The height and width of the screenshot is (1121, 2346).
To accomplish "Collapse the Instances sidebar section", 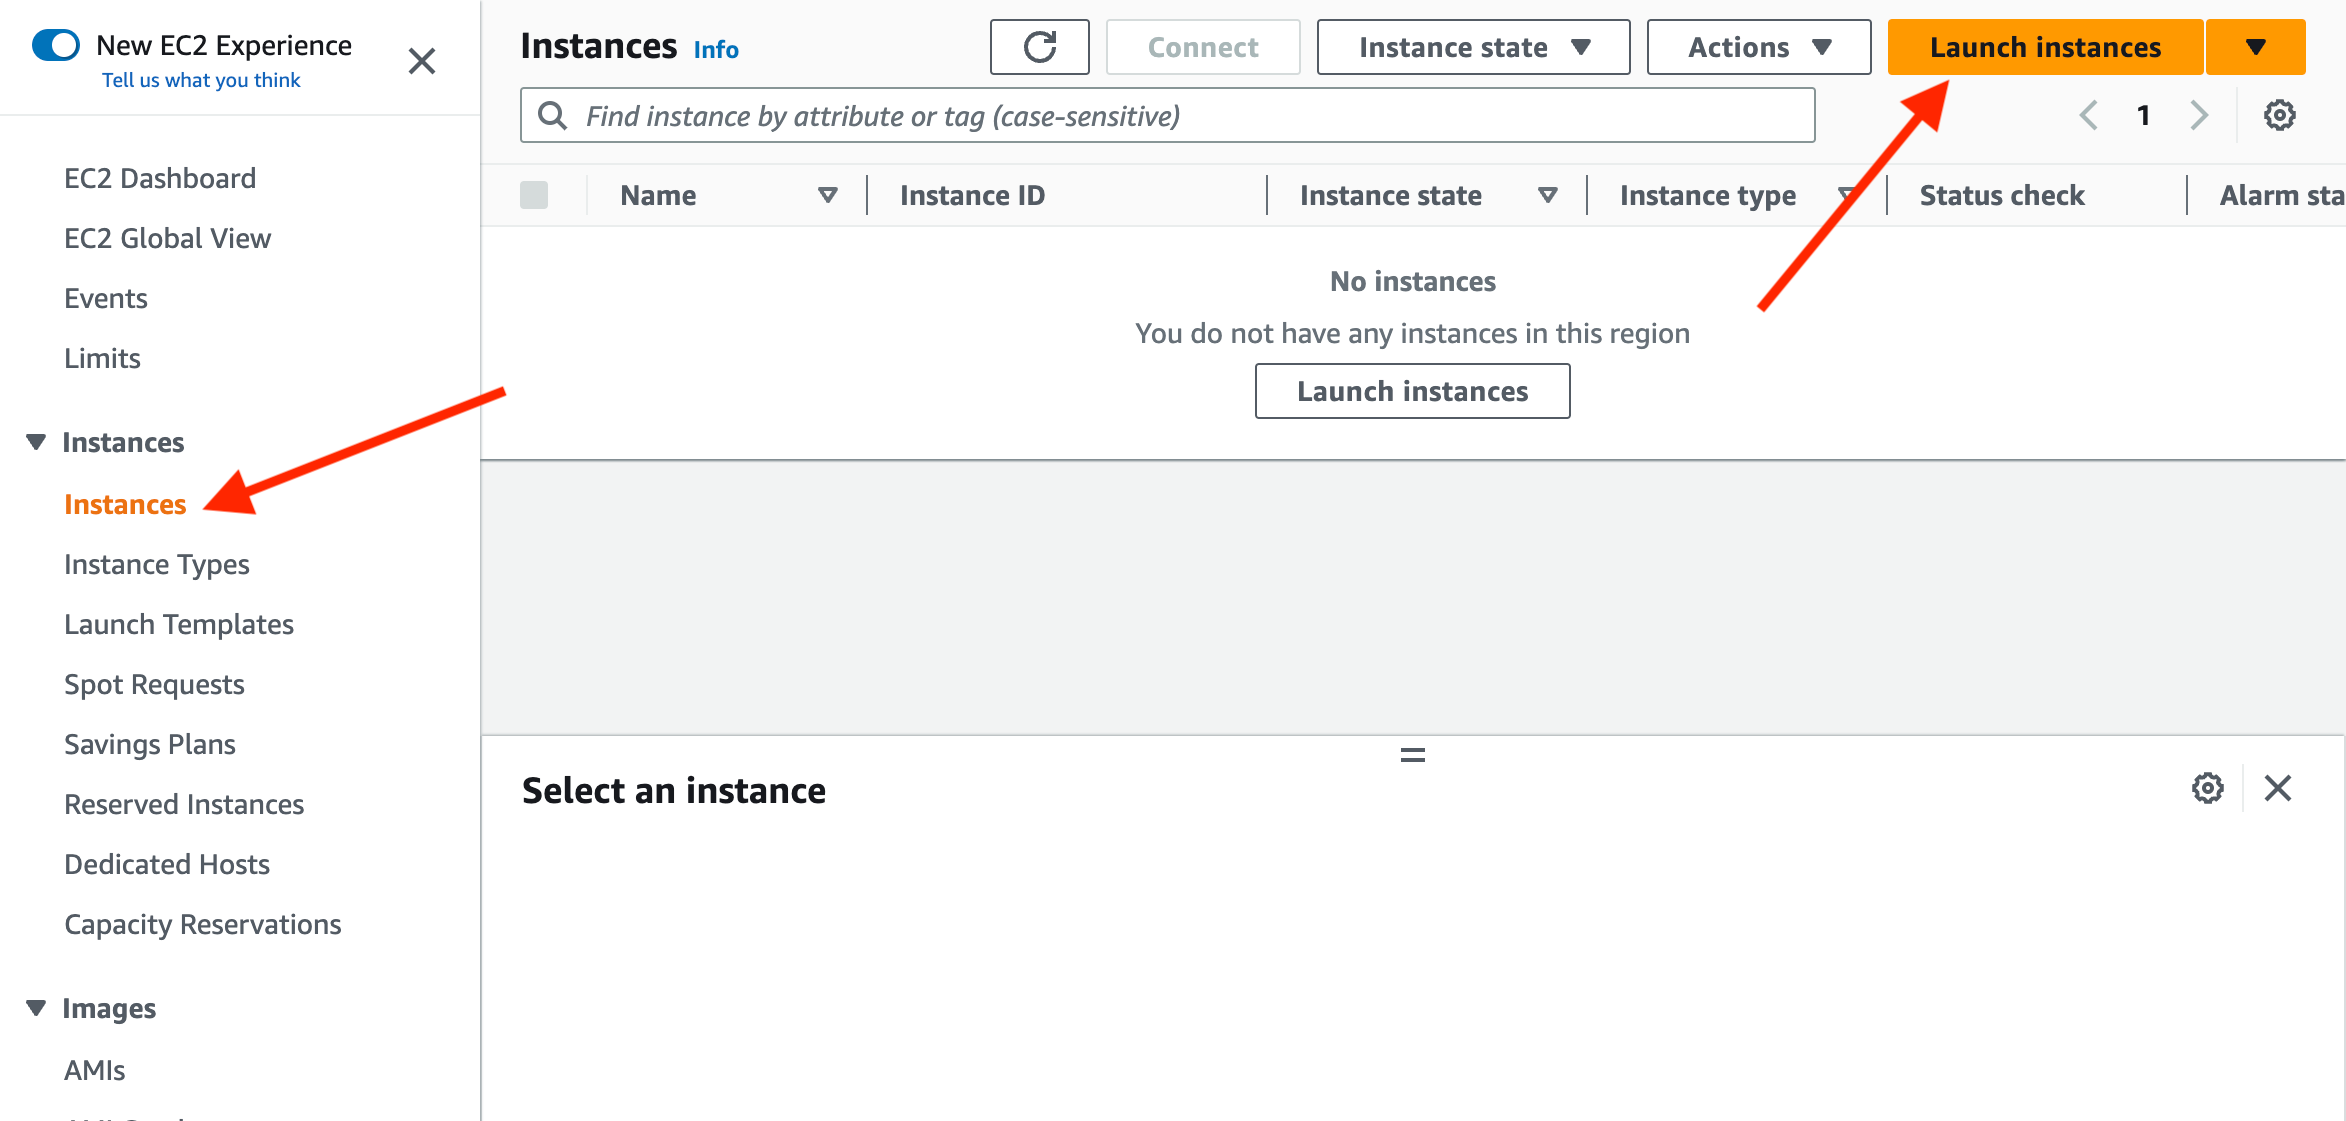I will pos(36,442).
